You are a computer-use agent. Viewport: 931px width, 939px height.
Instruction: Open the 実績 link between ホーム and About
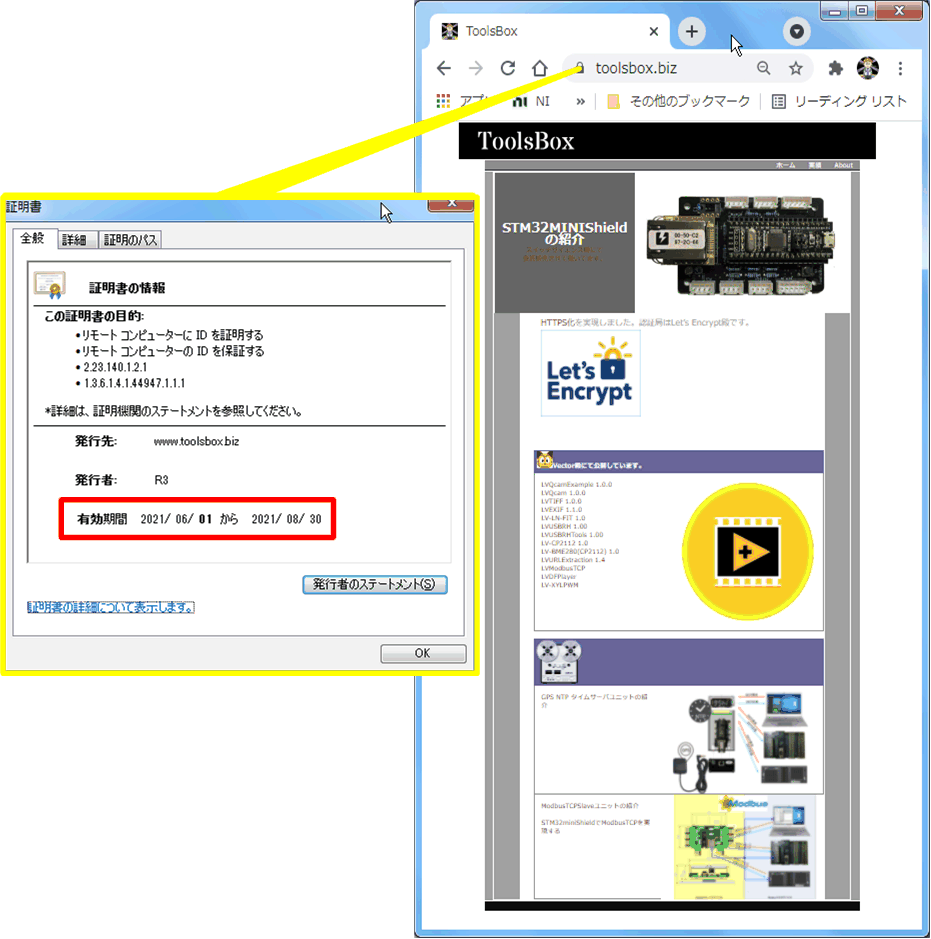pos(815,165)
